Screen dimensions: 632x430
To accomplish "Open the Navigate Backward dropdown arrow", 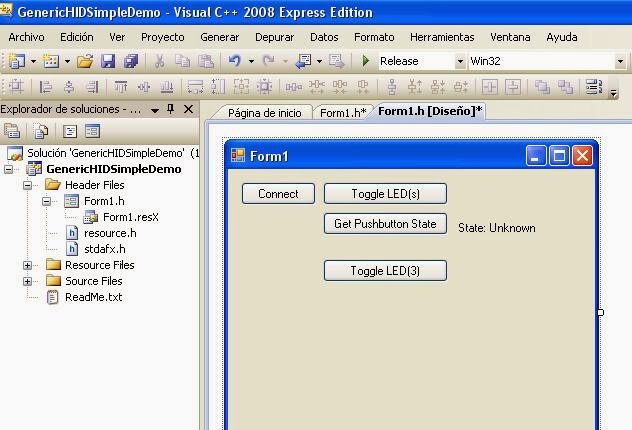I will coord(319,61).
